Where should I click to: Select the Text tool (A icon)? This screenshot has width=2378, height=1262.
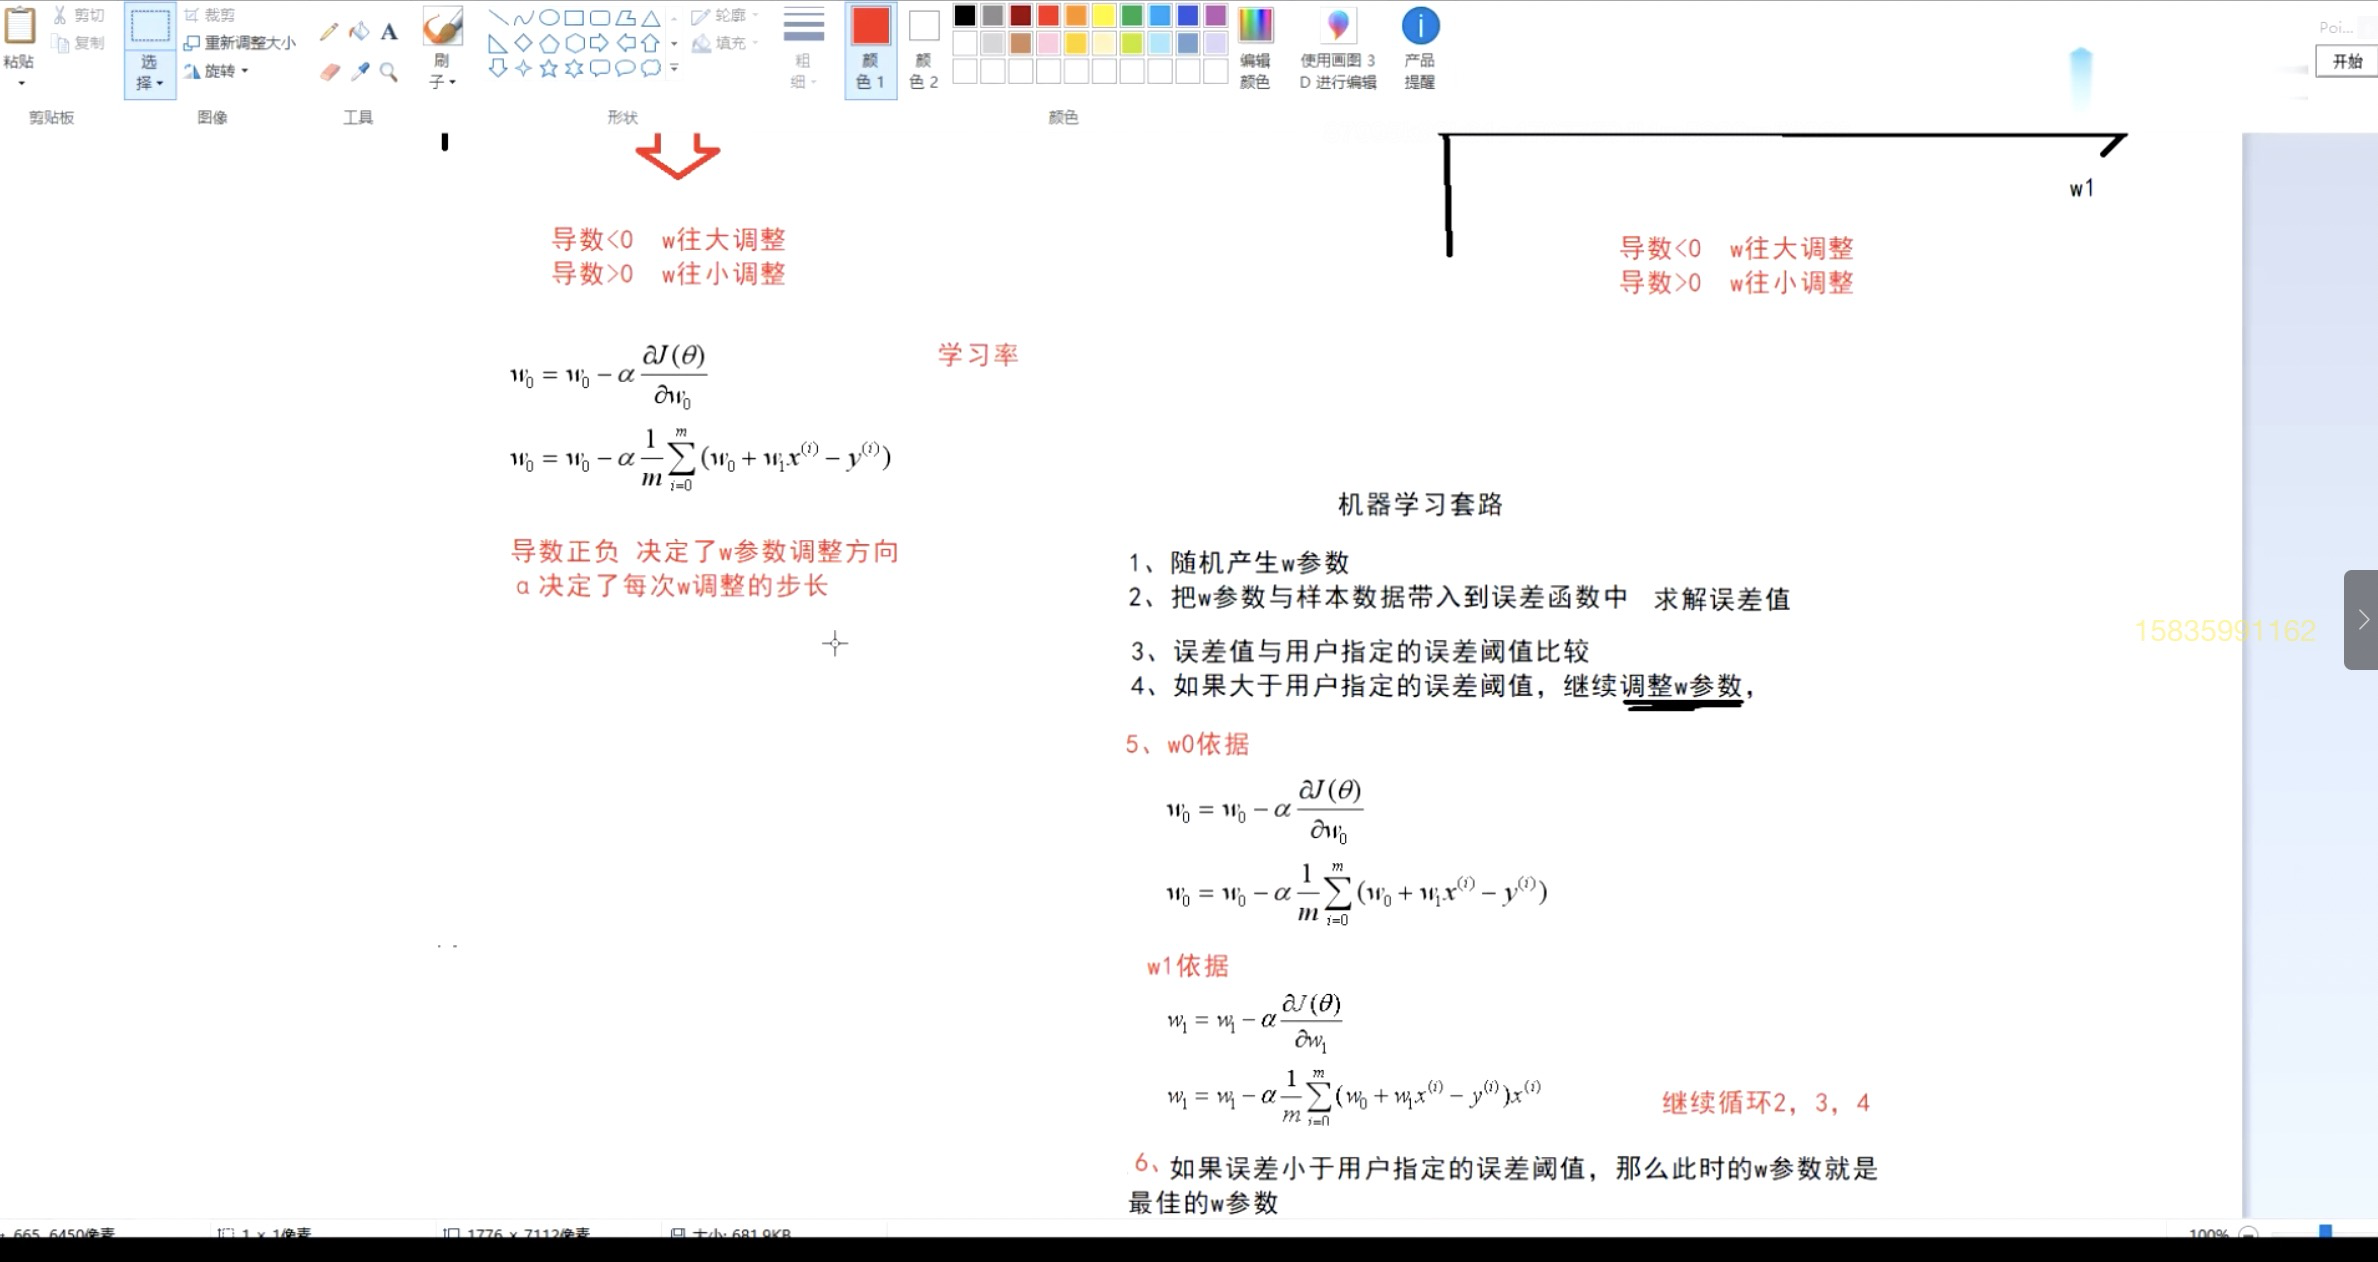pos(389,32)
